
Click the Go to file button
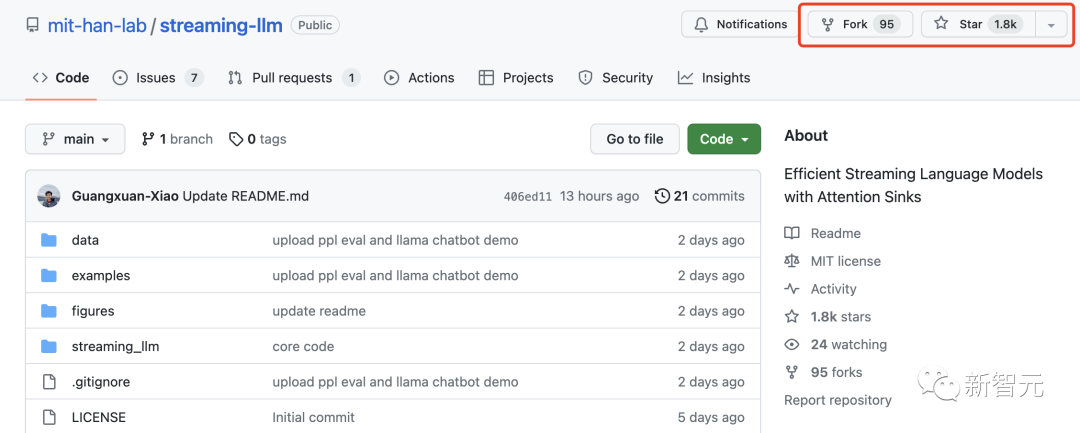[634, 139]
